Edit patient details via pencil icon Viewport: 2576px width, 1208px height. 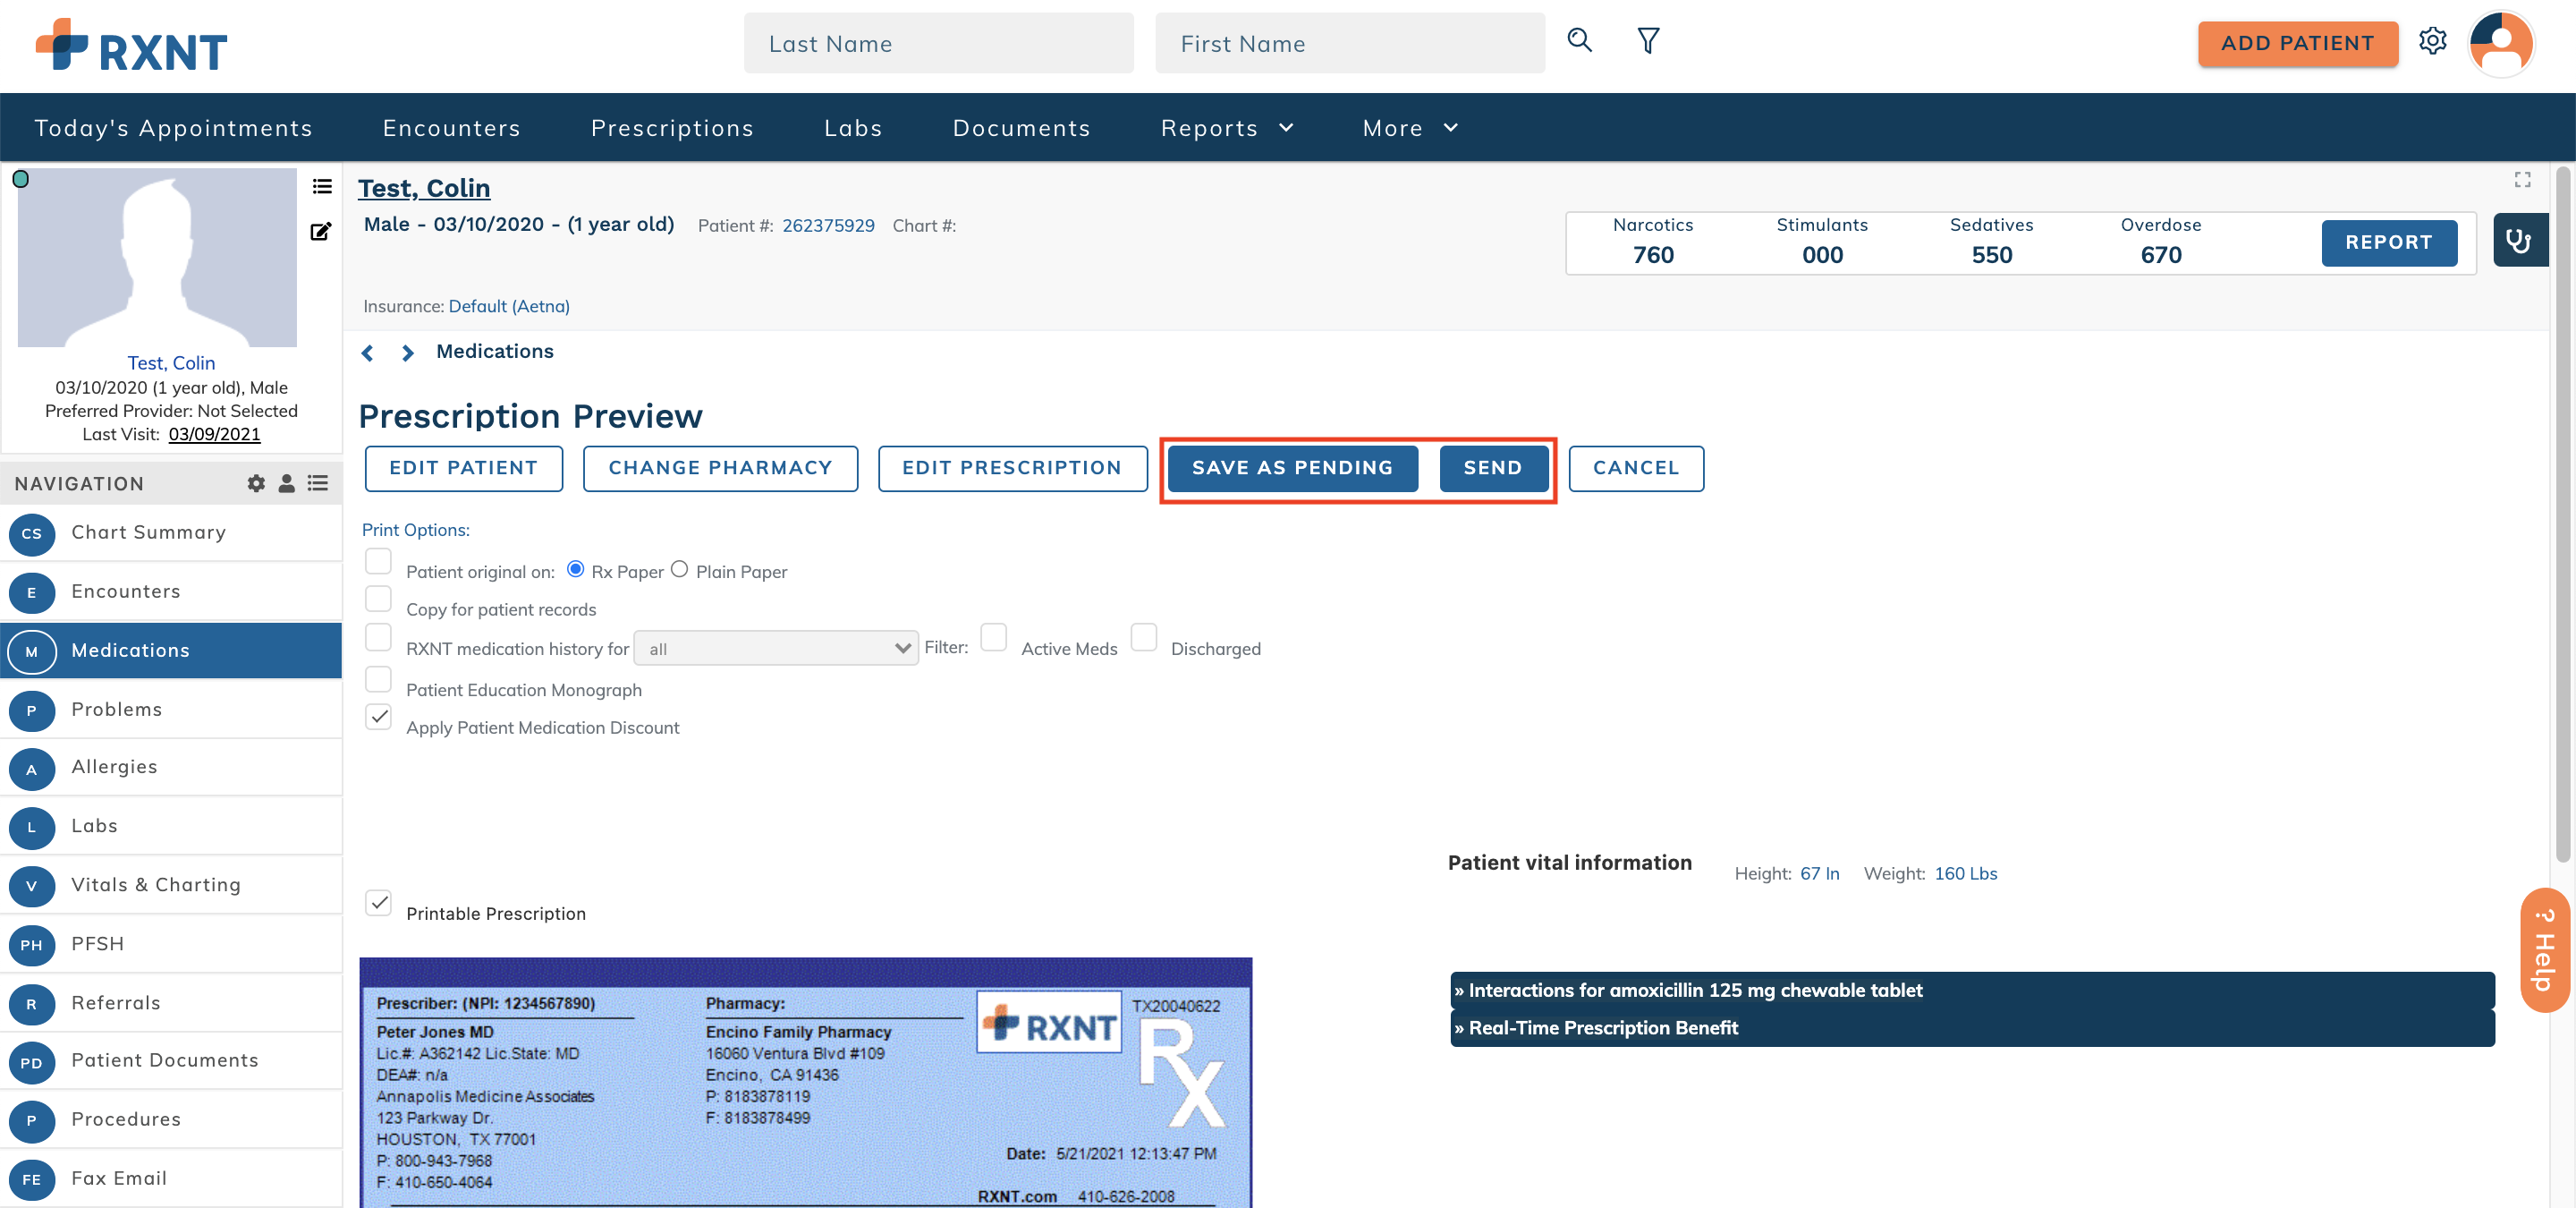tap(321, 231)
